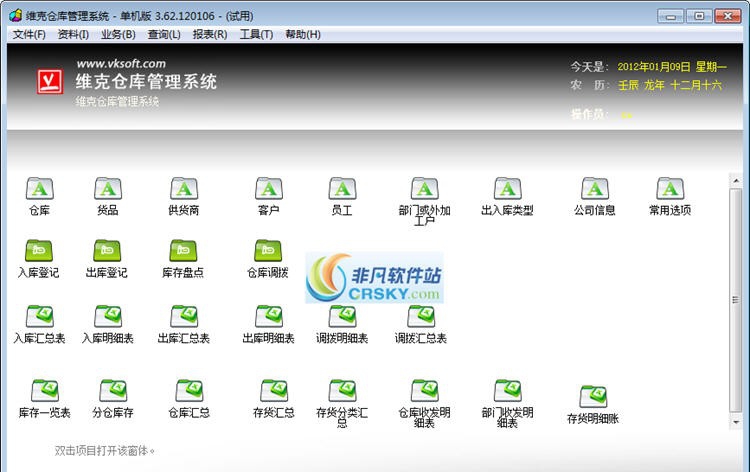Close the 维克仓库管理系统 window

pos(728,16)
